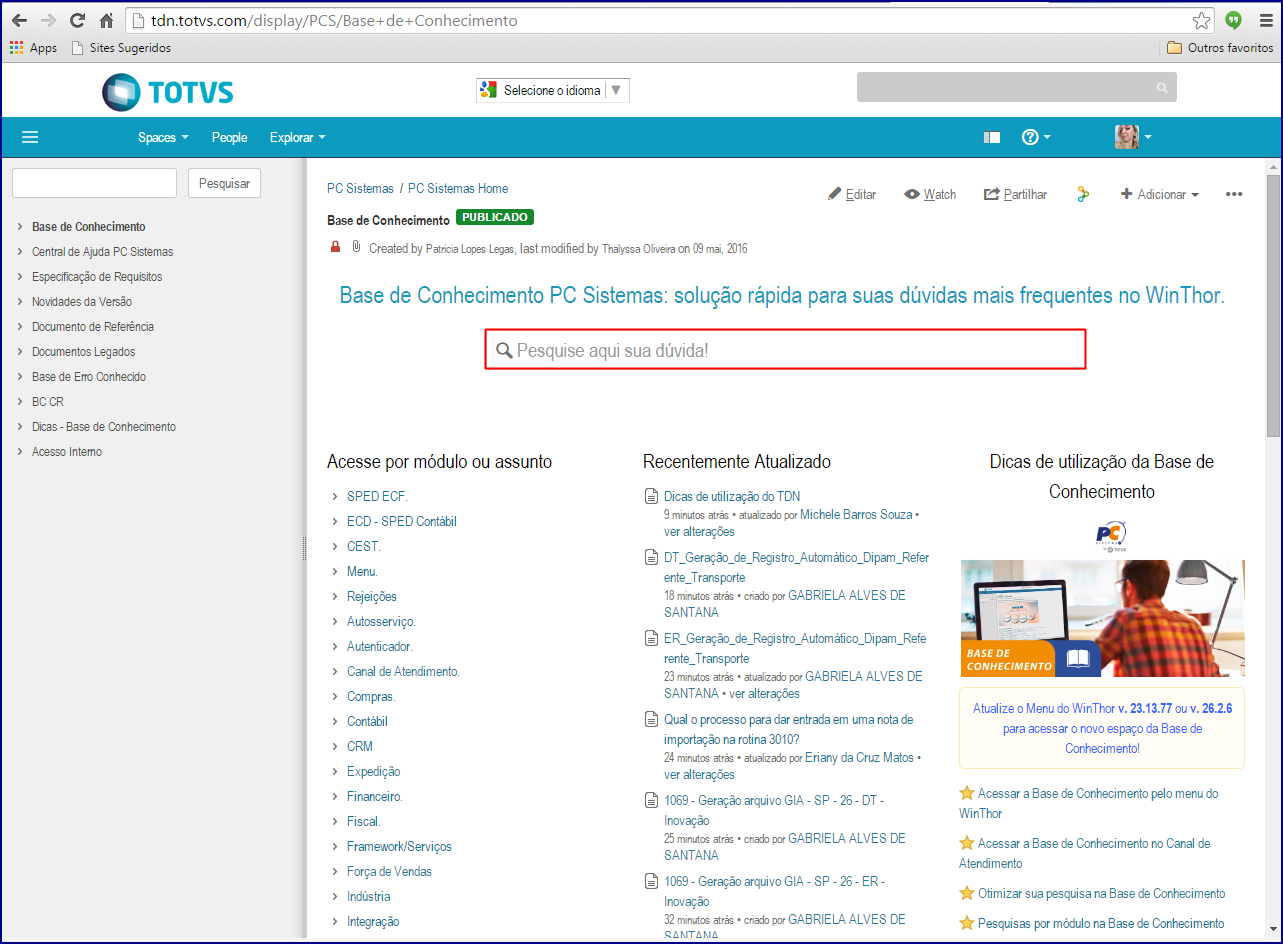View attachments via the paperclip icon
Image resolution: width=1283 pixels, height=944 pixels.
(355, 247)
